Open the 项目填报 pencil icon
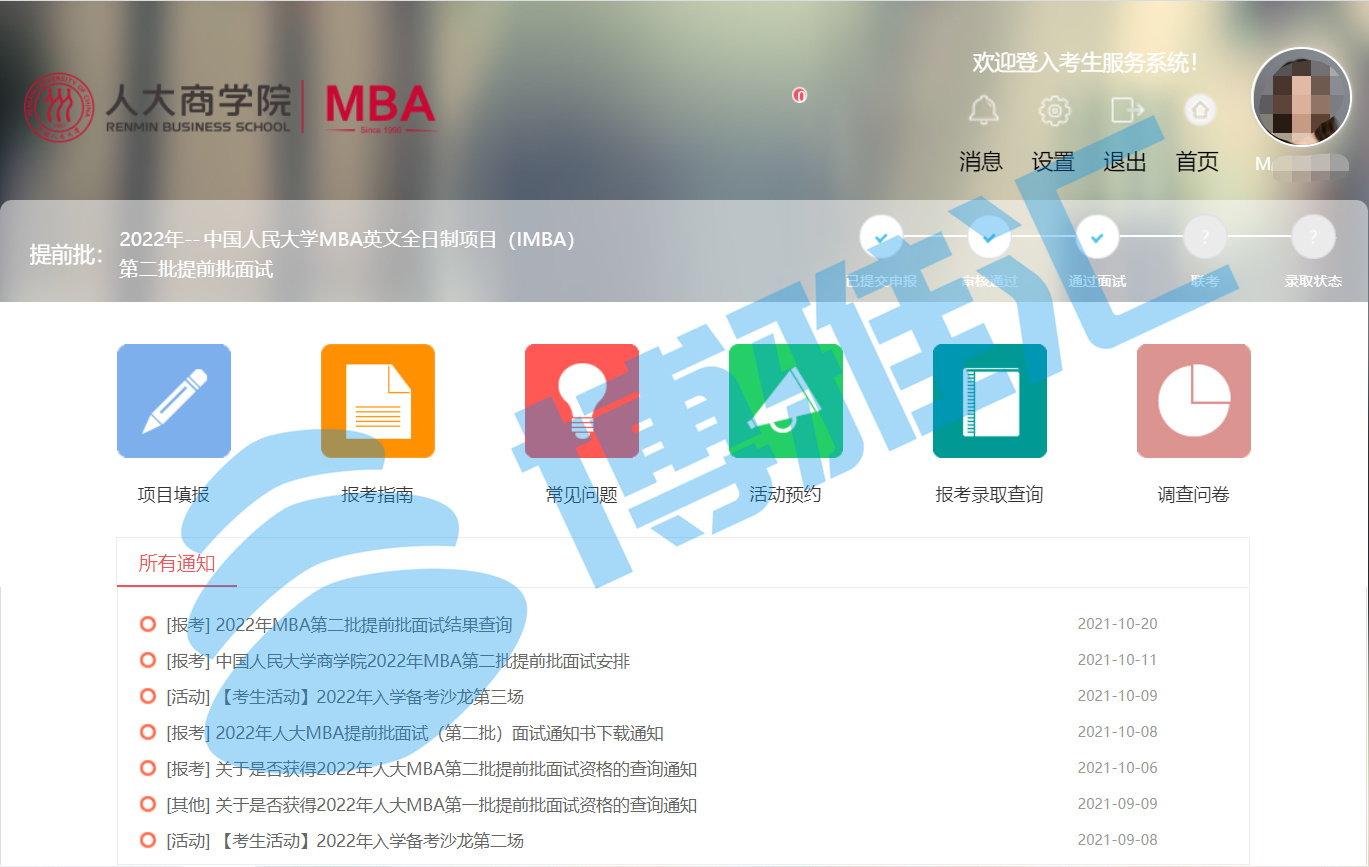 (174, 401)
